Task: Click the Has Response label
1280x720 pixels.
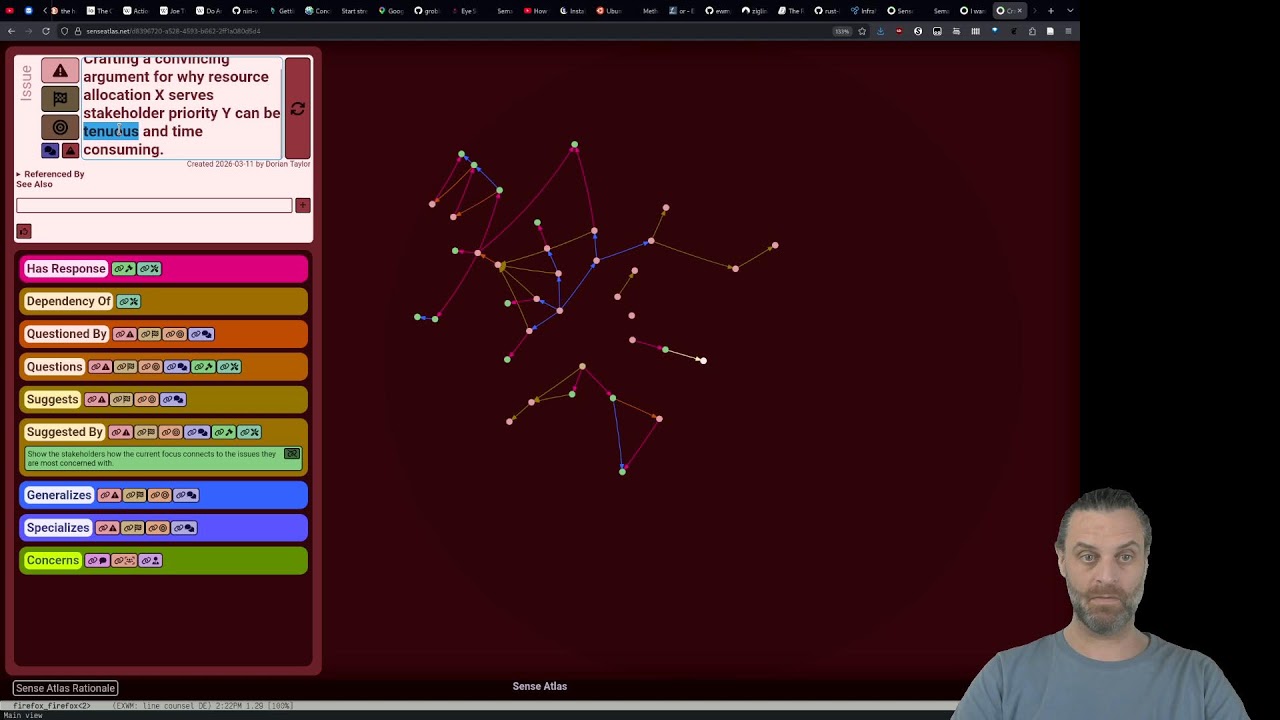Action: 66,269
